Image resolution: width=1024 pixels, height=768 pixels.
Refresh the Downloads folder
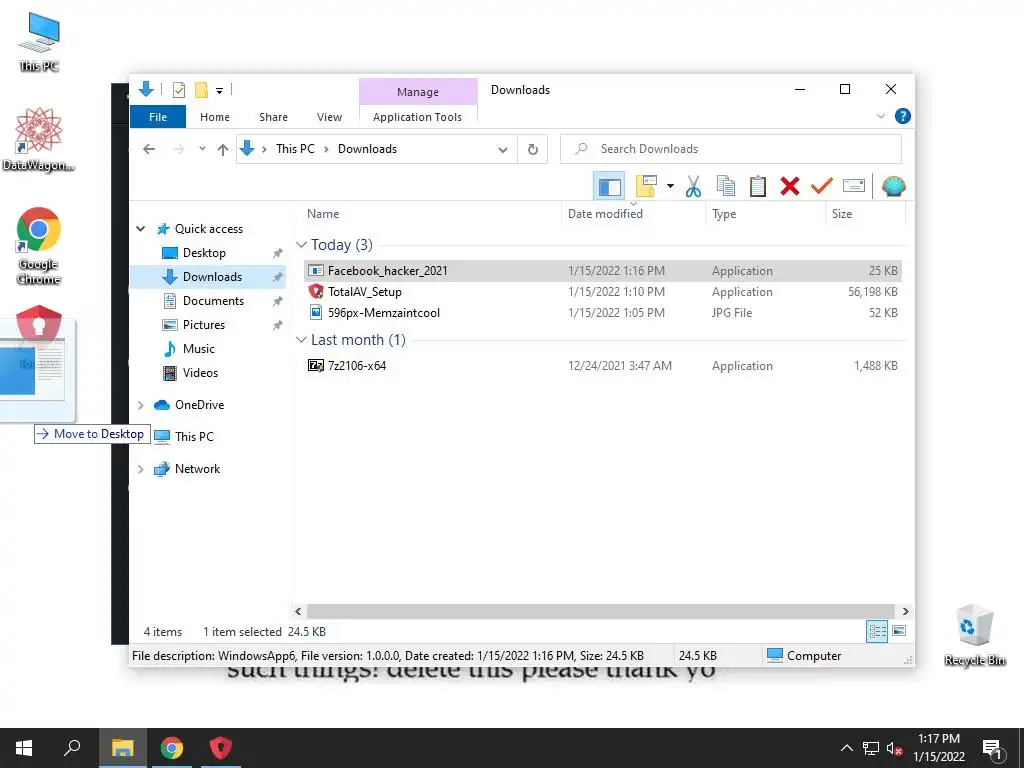[x=533, y=150]
